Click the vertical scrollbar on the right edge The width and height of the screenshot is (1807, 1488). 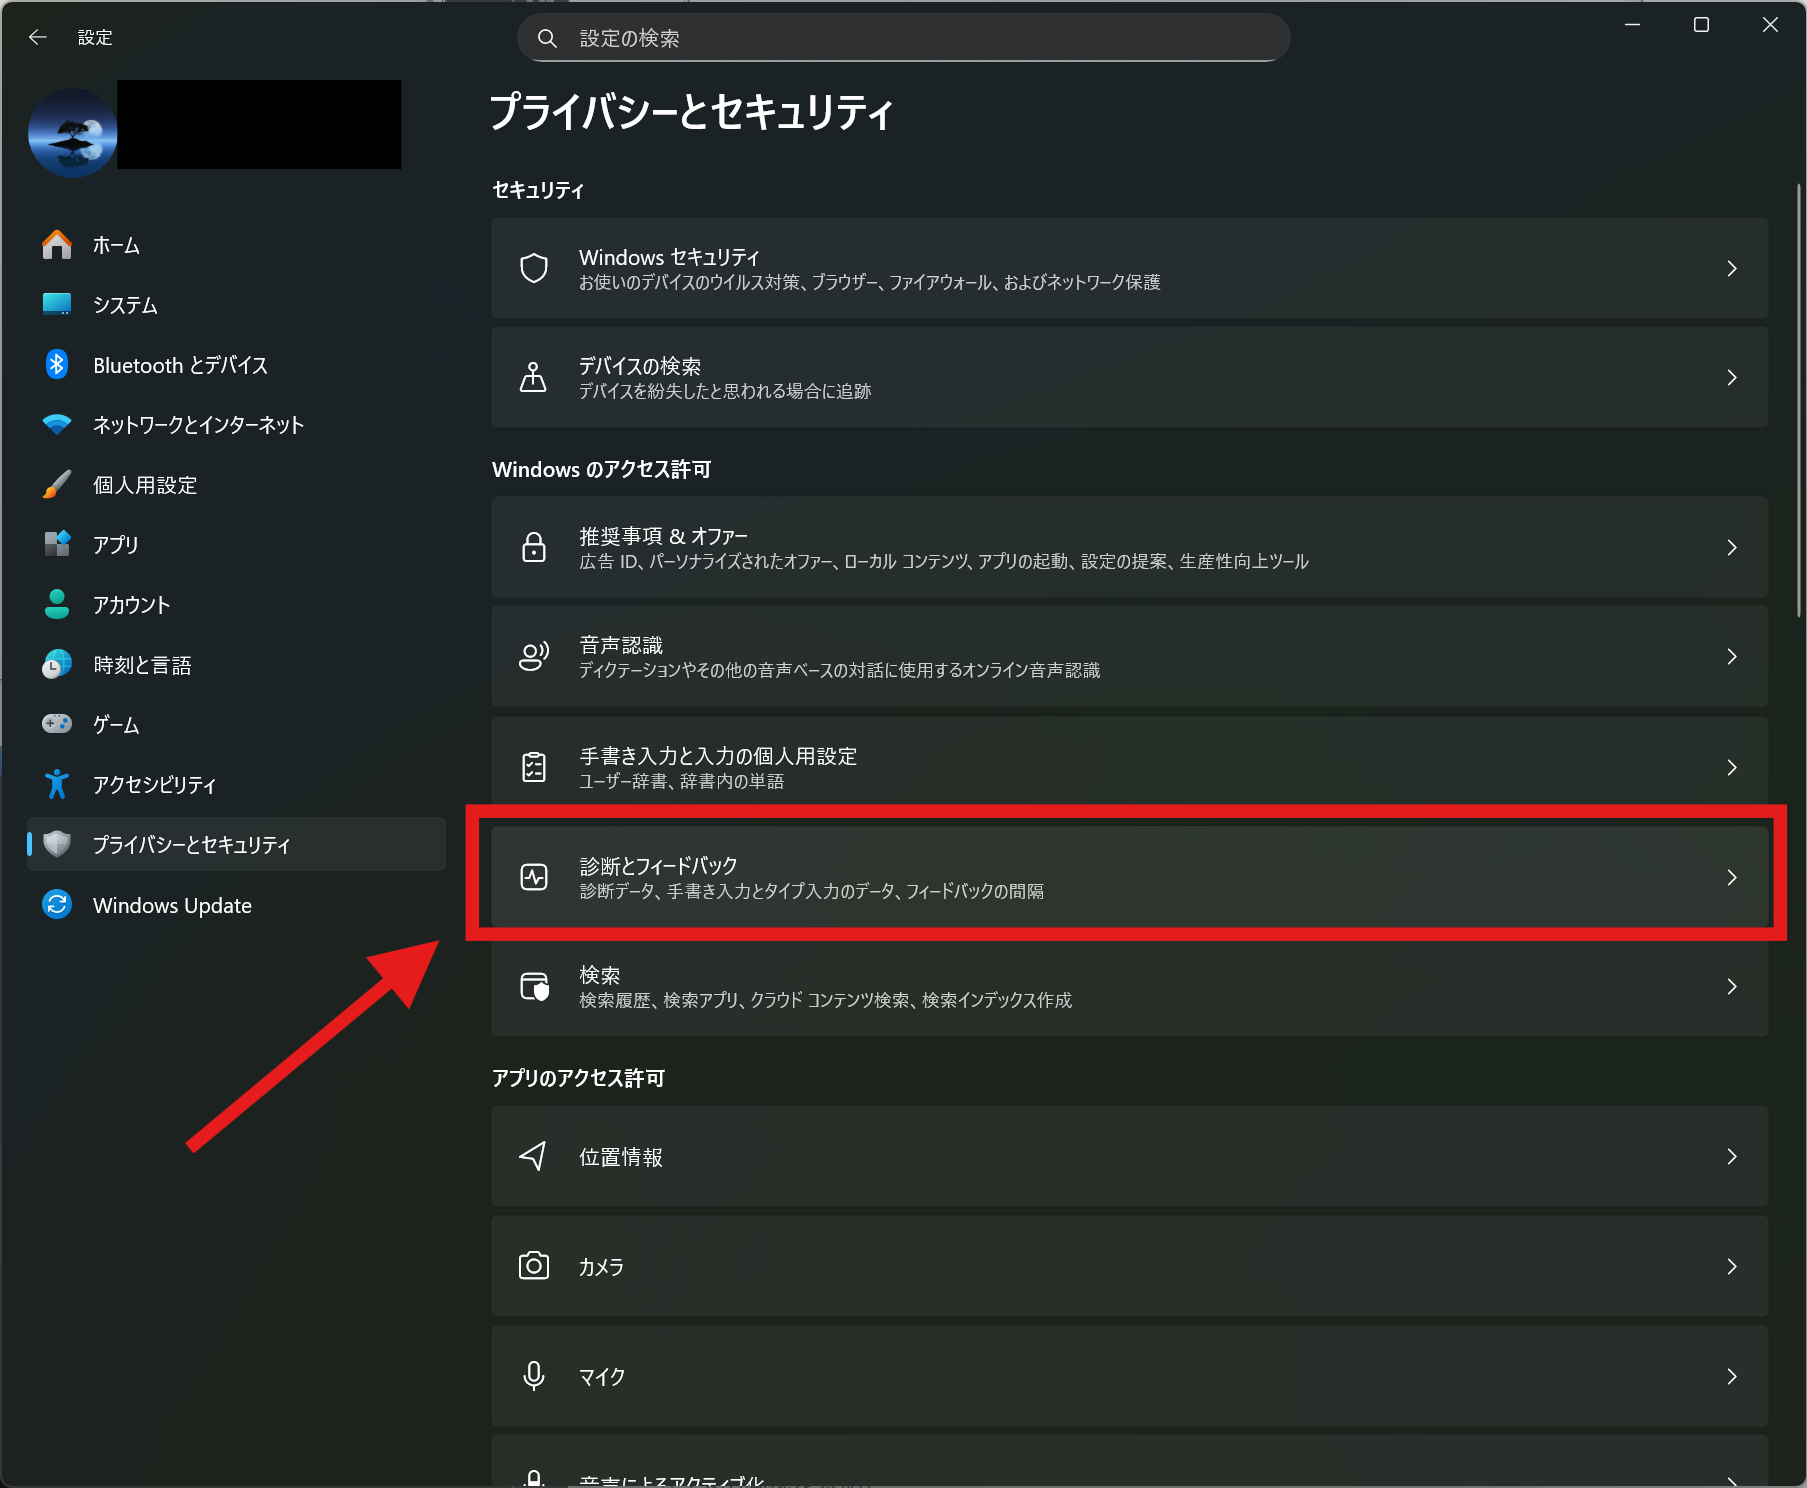pyautogui.click(x=1798, y=400)
